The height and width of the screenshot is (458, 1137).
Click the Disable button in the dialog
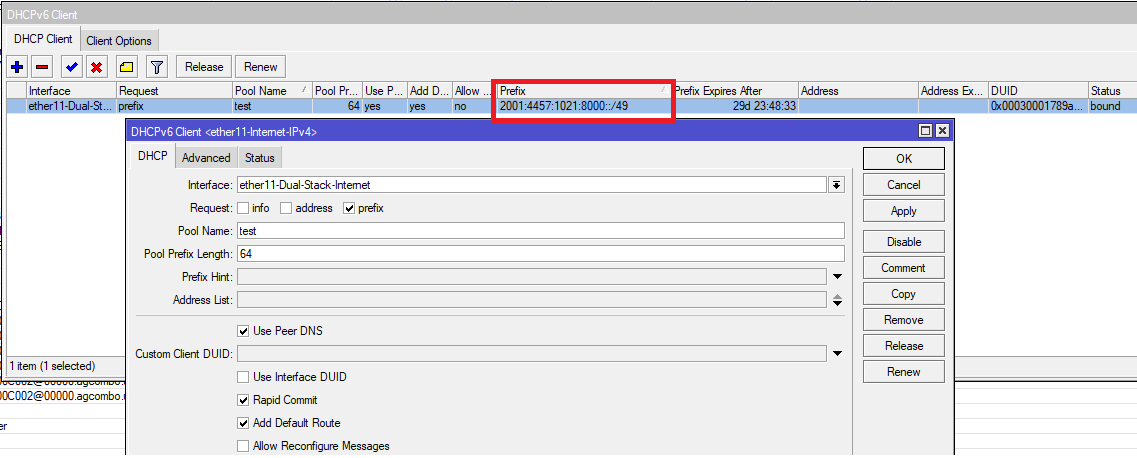pos(904,241)
